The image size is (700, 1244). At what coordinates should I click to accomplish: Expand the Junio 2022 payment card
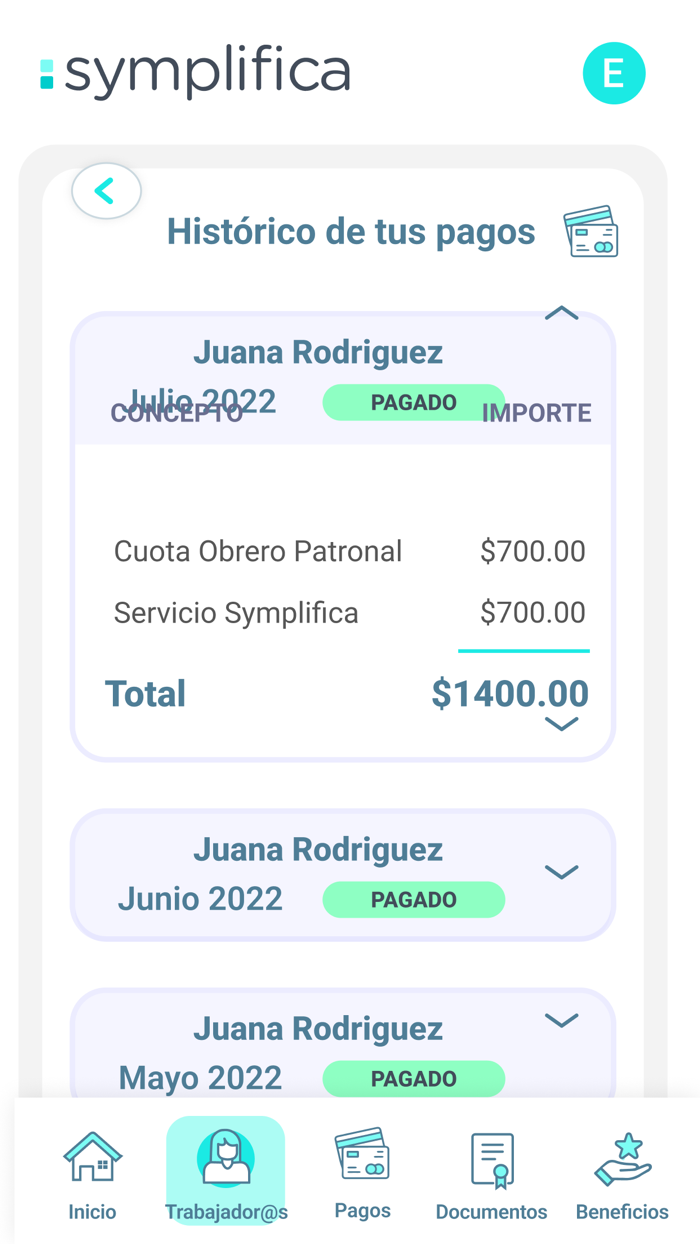(562, 871)
